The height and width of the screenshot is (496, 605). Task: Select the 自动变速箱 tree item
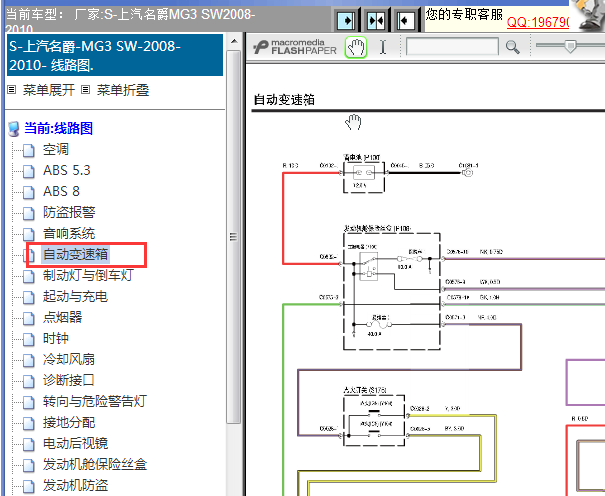click(76, 254)
